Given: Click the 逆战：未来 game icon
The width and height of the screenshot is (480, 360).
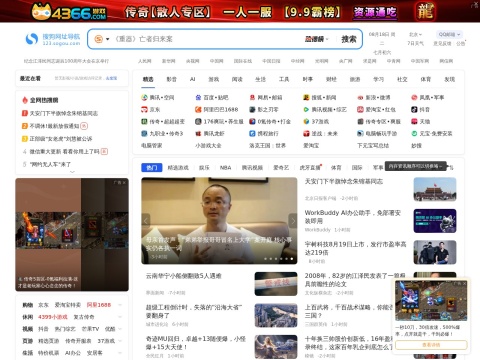Looking at the screenshot, I should pos(306,133).
